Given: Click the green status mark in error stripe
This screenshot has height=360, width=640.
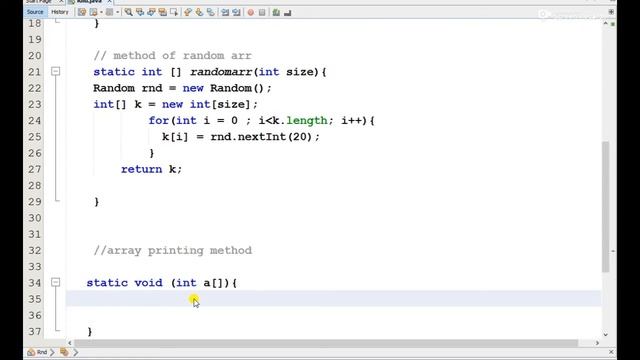Looking at the screenshot, I should (x=613, y=24).
